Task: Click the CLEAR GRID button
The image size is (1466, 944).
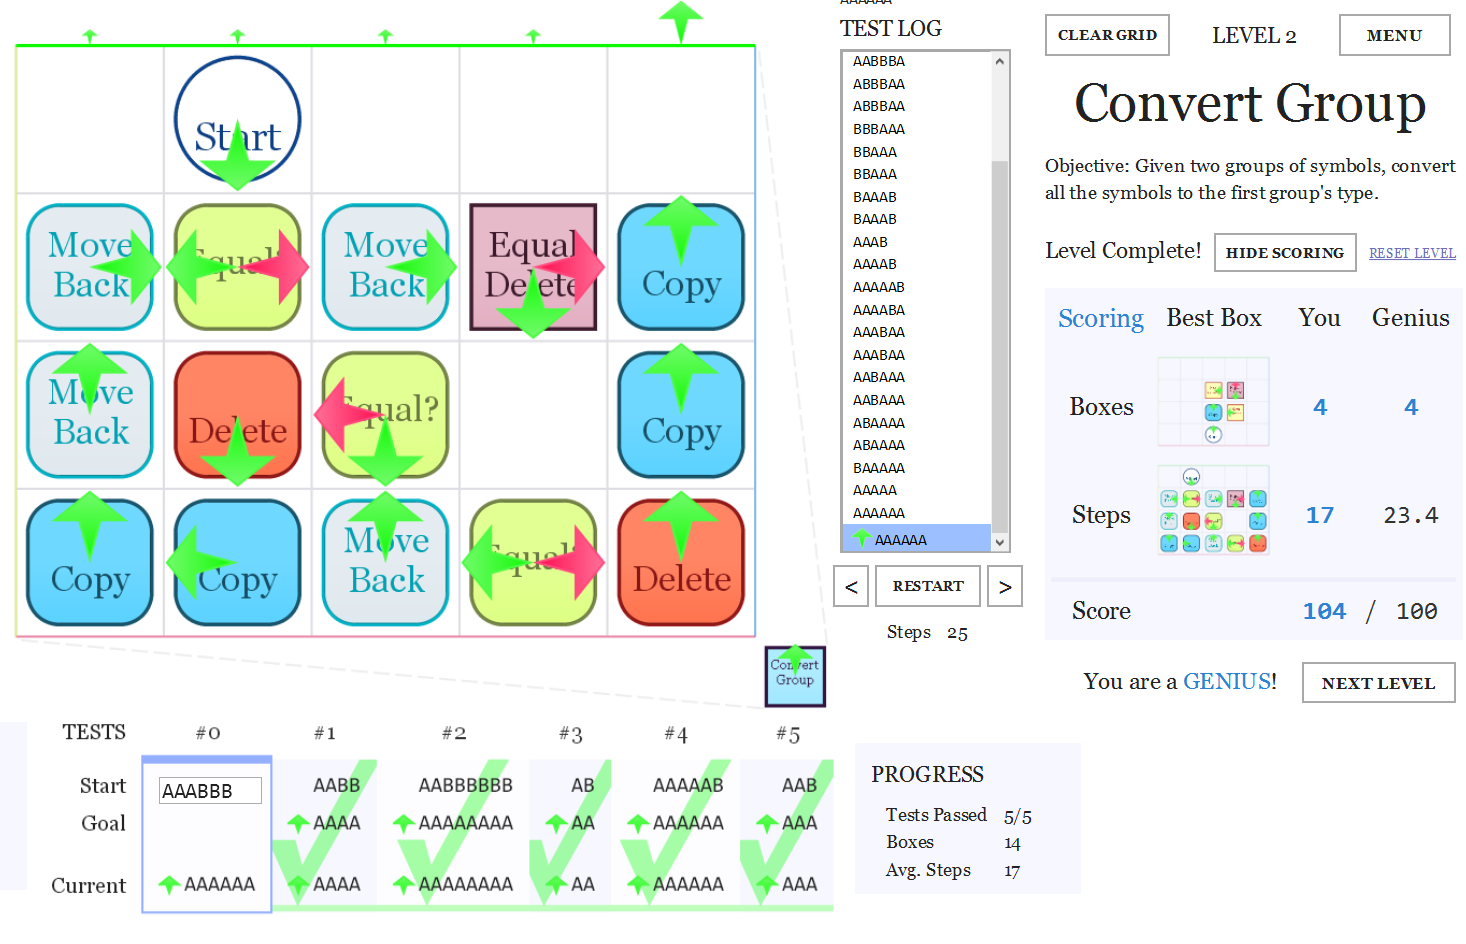Action: [1107, 35]
